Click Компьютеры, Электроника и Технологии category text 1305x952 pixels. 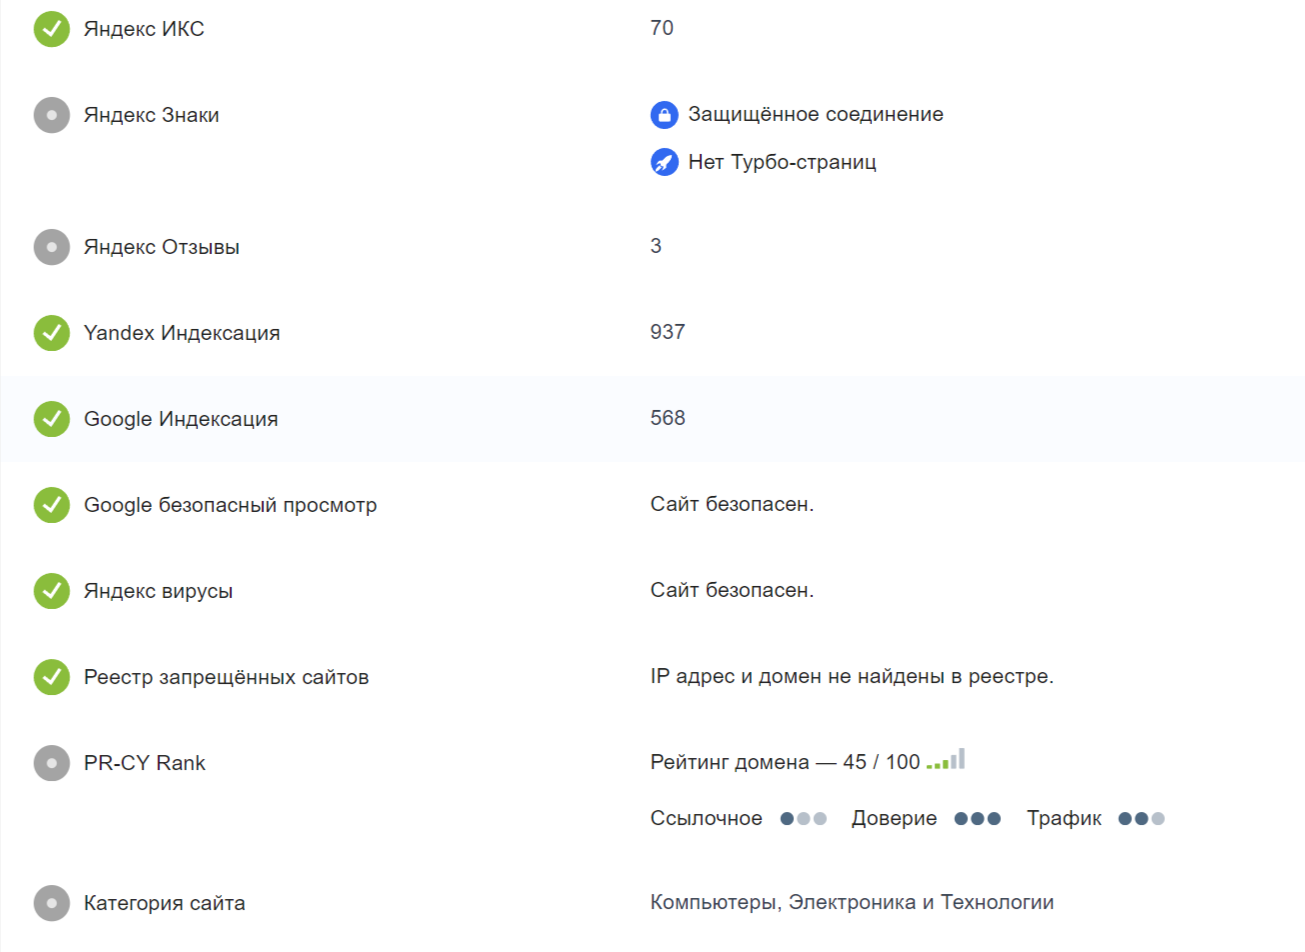point(852,902)
